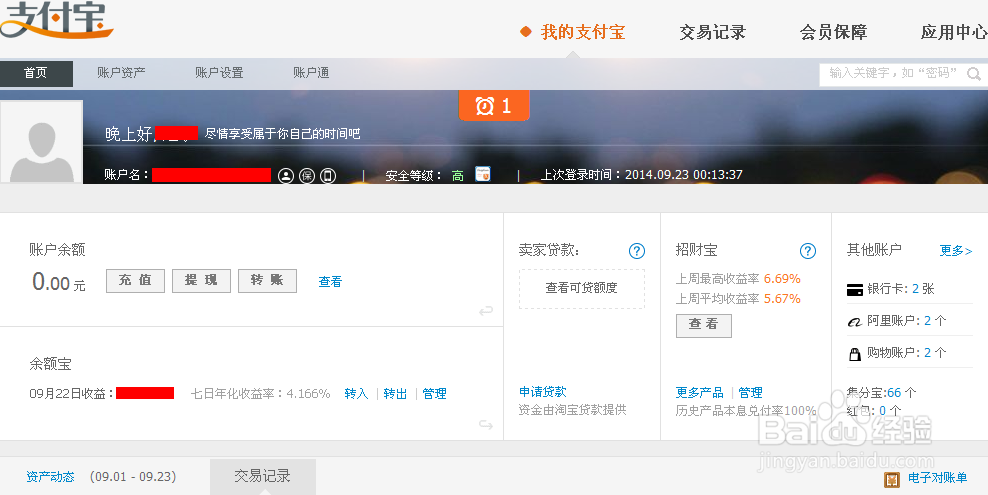Click the security certificate icon beside 高

[483, 174]
